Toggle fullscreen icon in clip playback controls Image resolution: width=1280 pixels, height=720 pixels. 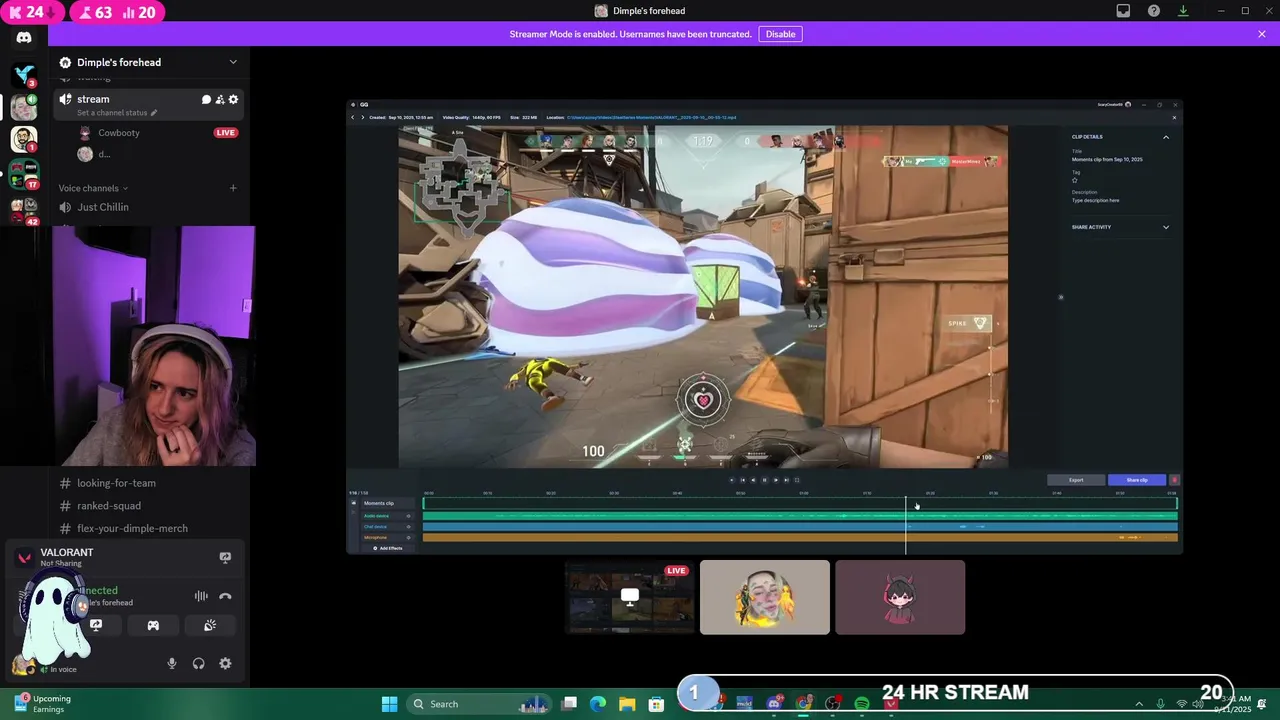pos(797,480)
